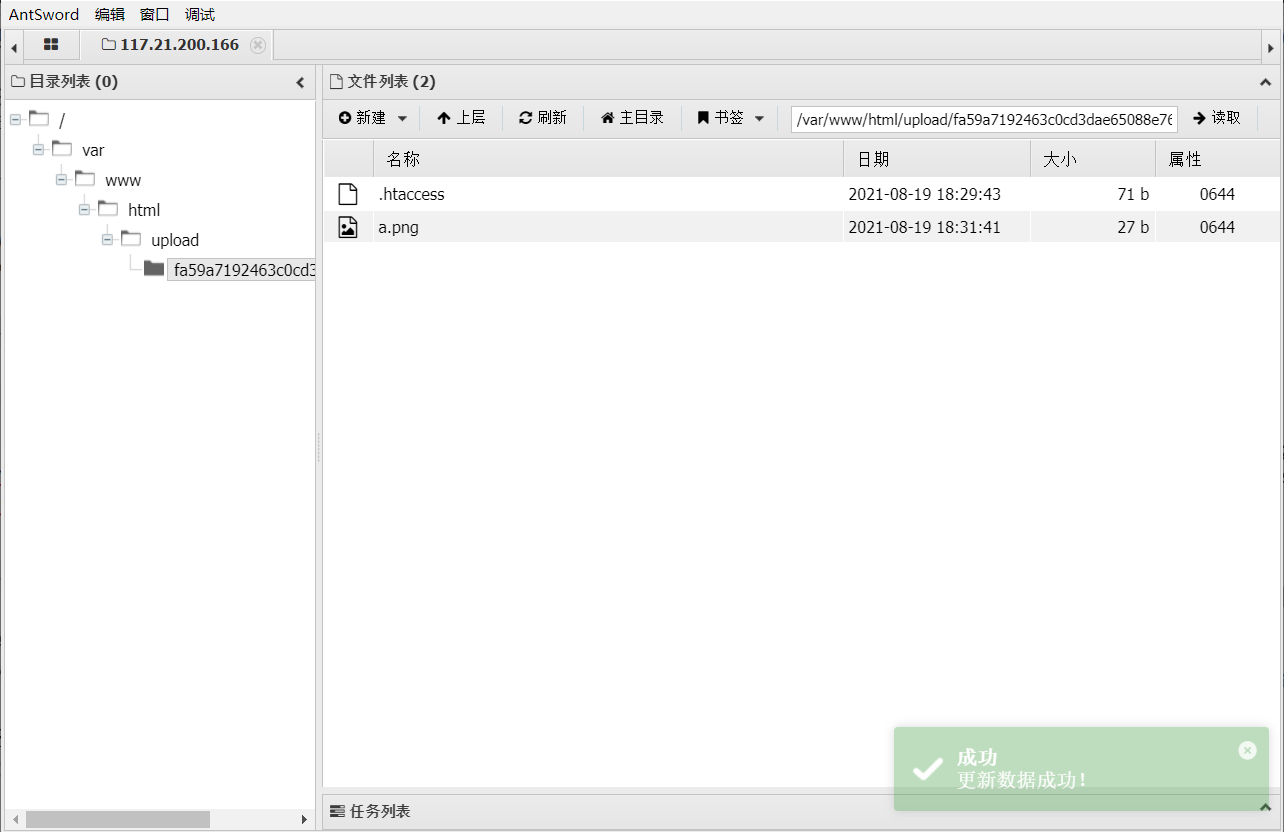Click the .htaccess file icon
The width and height of the screenshot is (1284, 832).
point(347,194)
